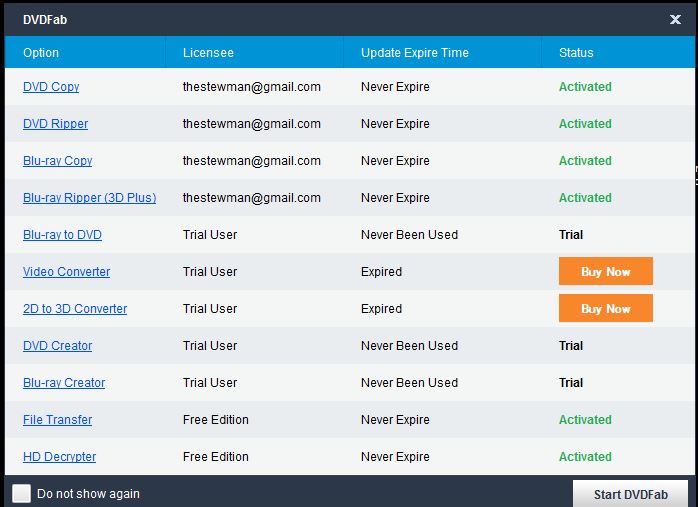698x507 pixels.
Task: Open the Blu-ray Ripper (3D Plus) link
Action: (x=89, y=198)
